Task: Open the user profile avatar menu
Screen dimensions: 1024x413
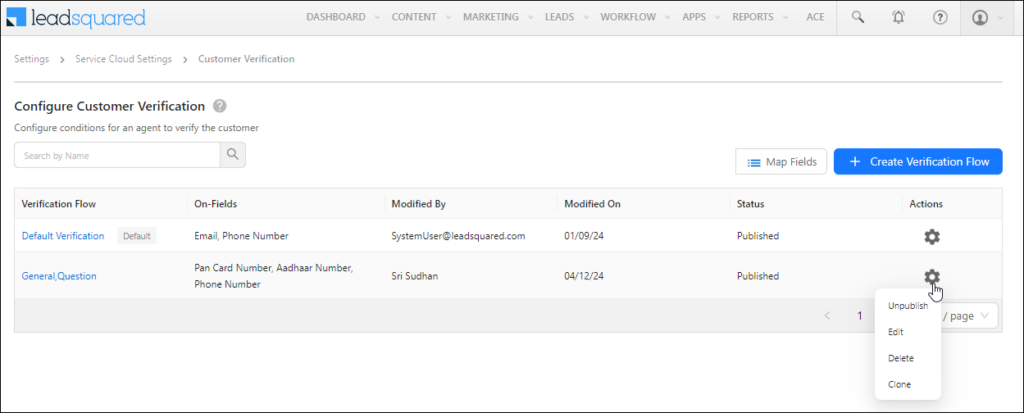Action: pyautogui.click(x=980, y=18)
